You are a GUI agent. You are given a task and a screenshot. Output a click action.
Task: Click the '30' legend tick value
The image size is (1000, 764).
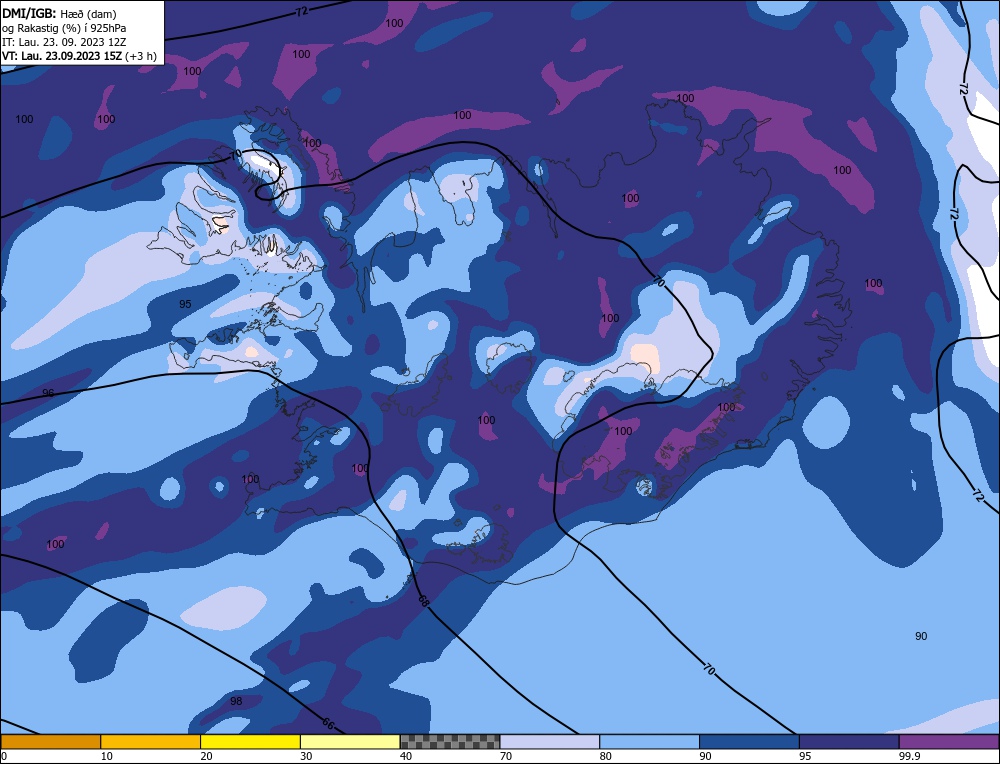306,756
